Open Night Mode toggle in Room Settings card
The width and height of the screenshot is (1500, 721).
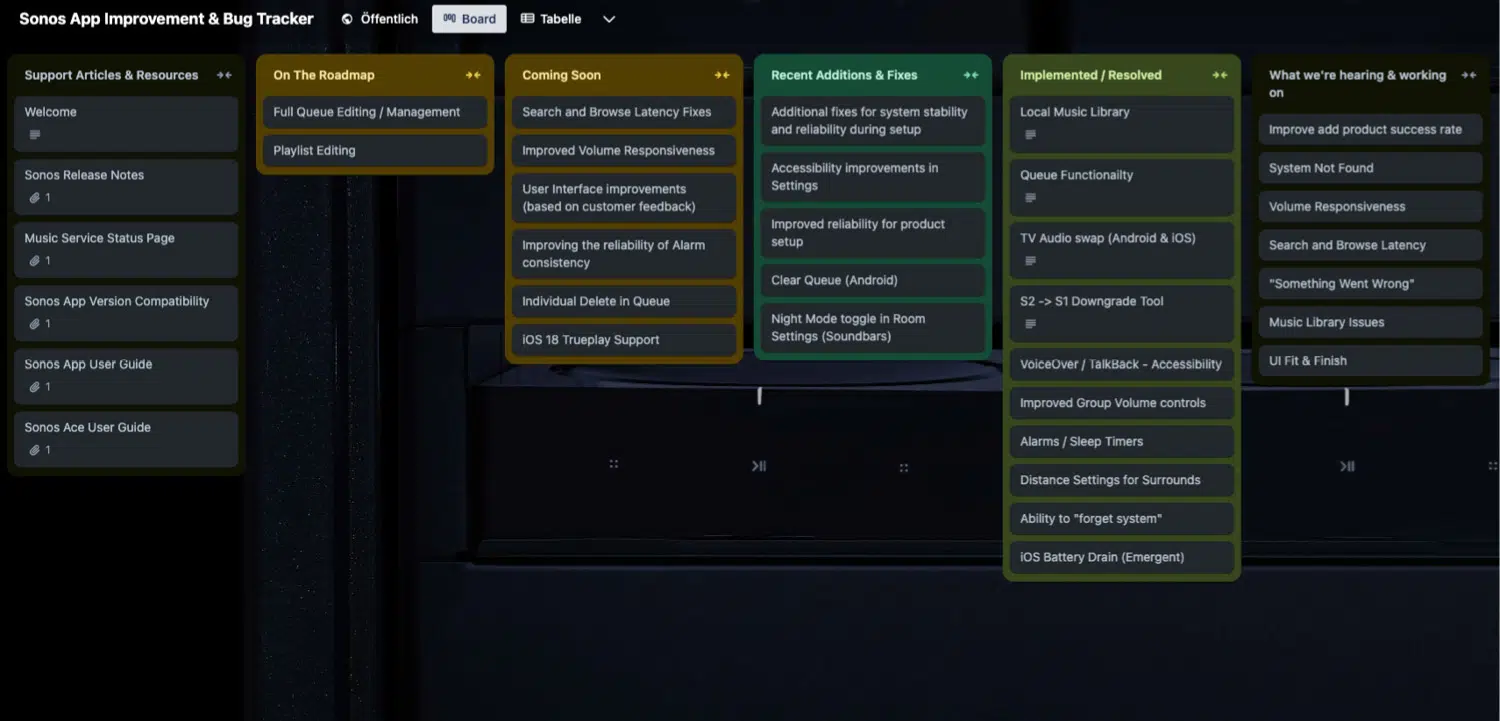873,327
